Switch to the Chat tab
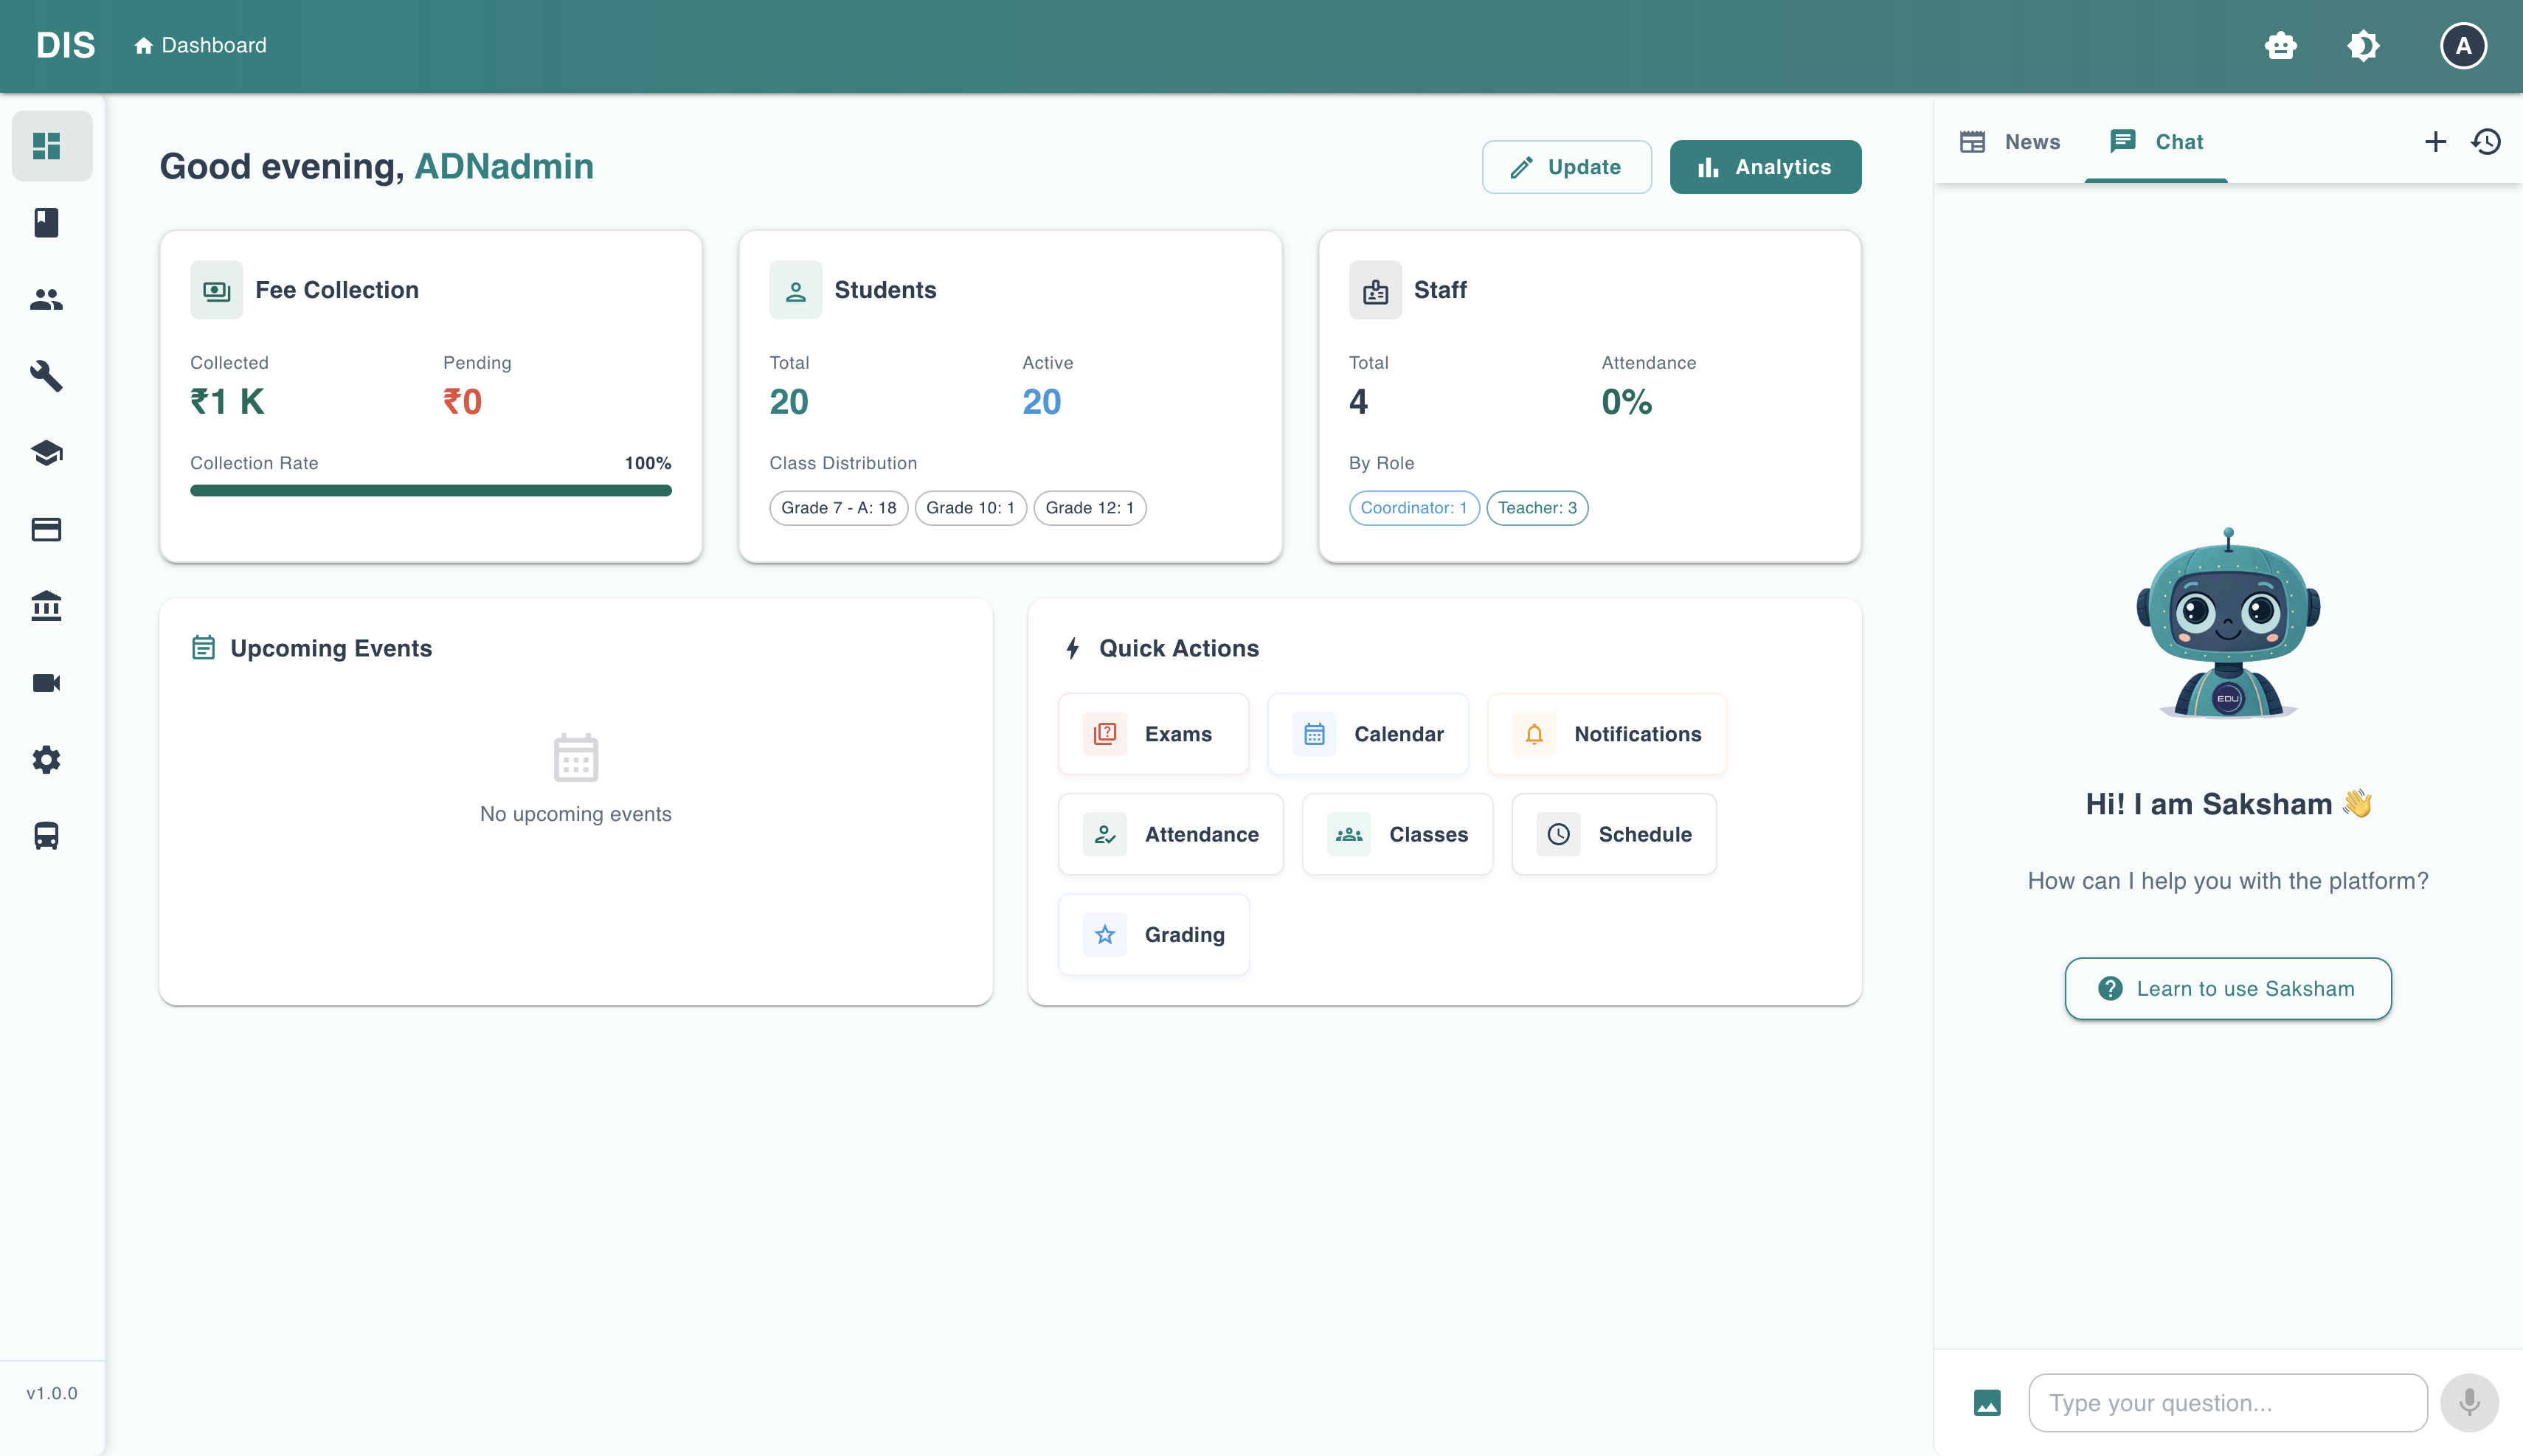 pos(2157,142)
